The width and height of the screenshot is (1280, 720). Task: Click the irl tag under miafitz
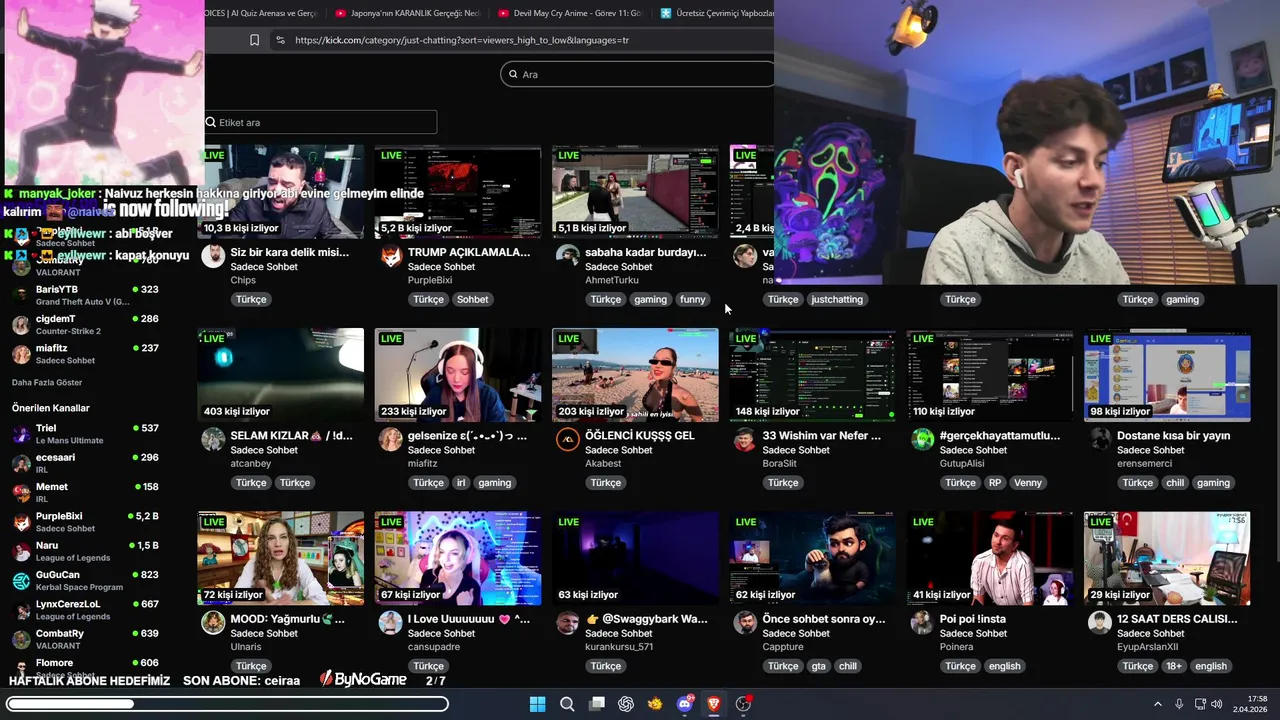[461, 482]
